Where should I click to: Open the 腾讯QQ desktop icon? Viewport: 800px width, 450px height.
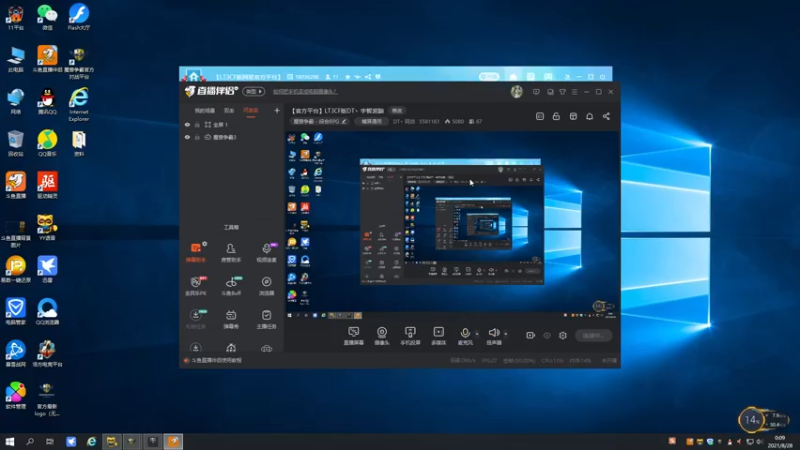point(47,102)
